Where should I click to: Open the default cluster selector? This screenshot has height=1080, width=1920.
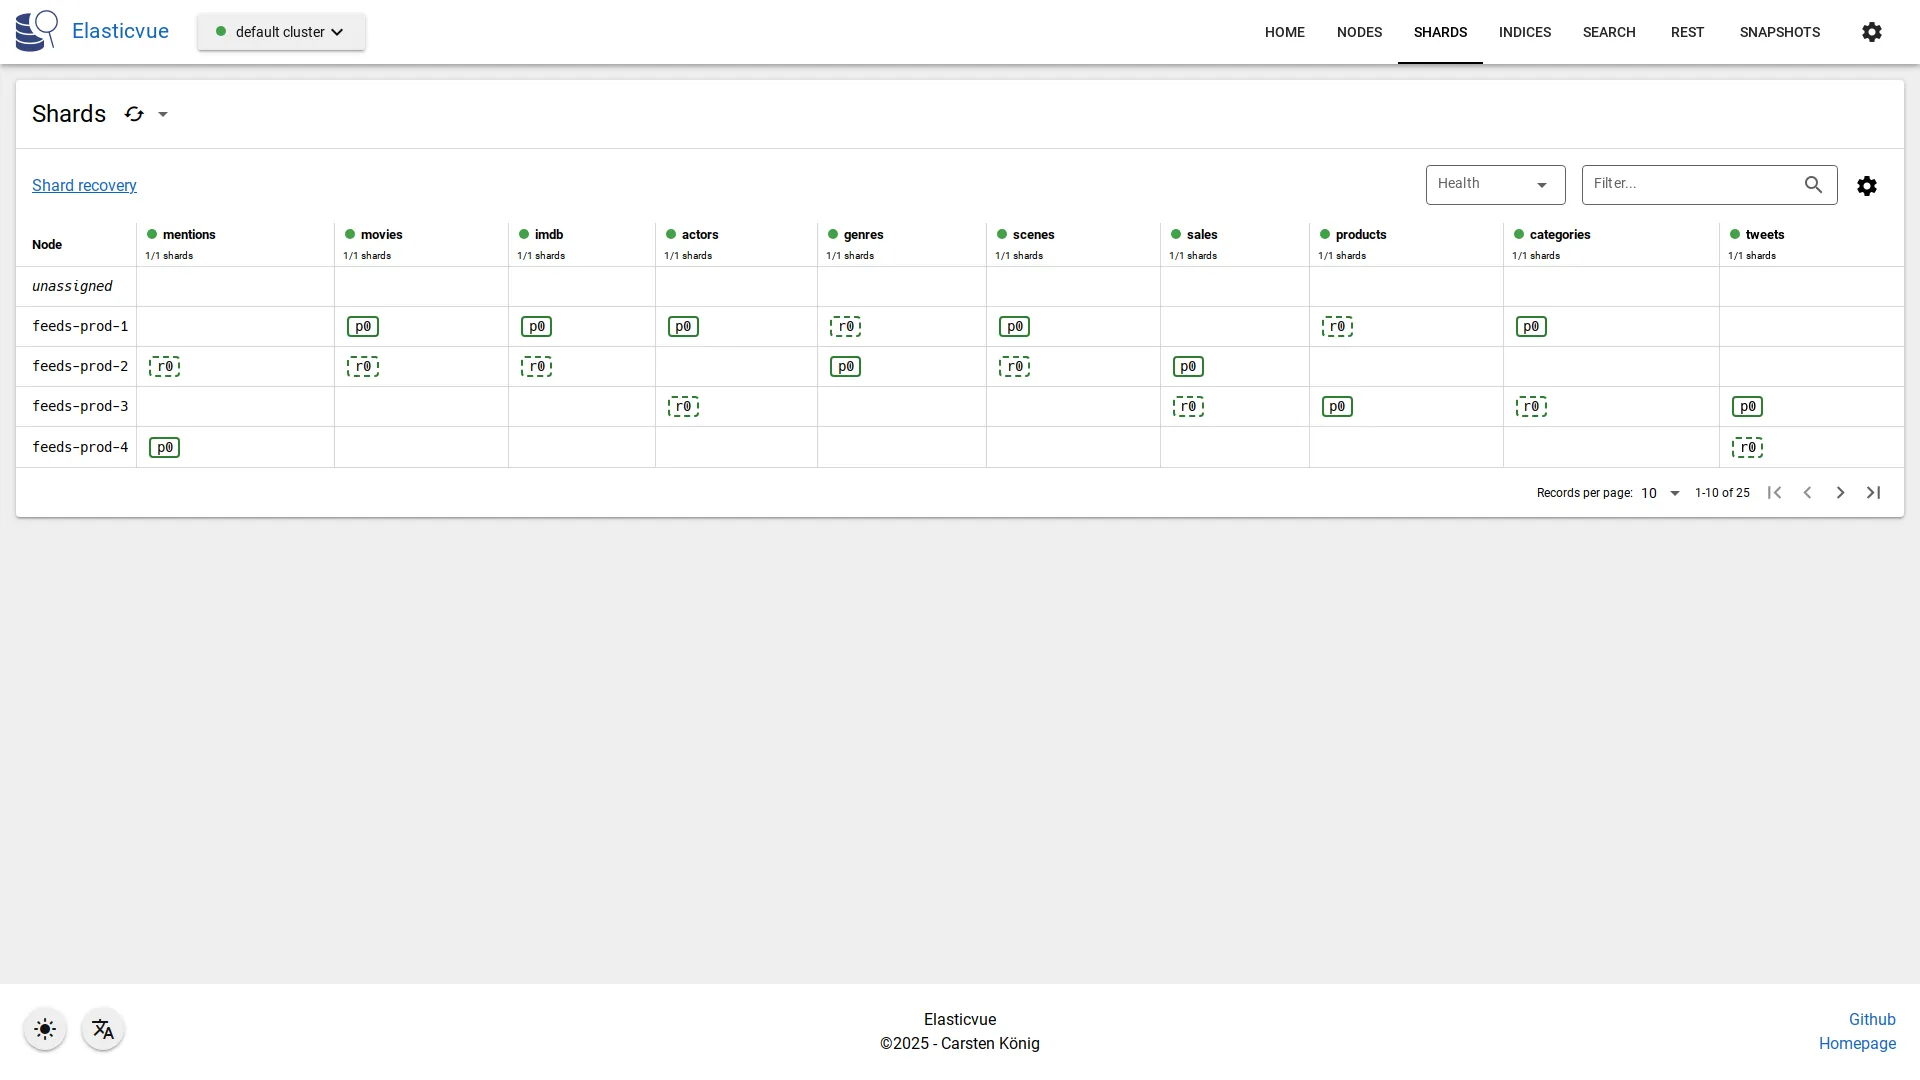coord(281,32)
